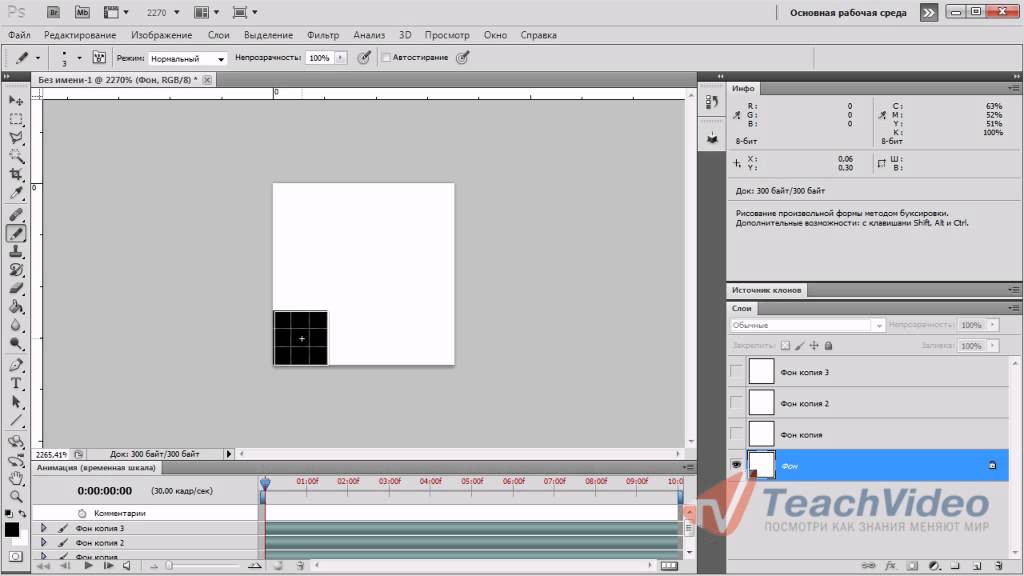Open the Режим blending mode dropdown
Viewport: 1024px width, 576px height.
(188, 59)
